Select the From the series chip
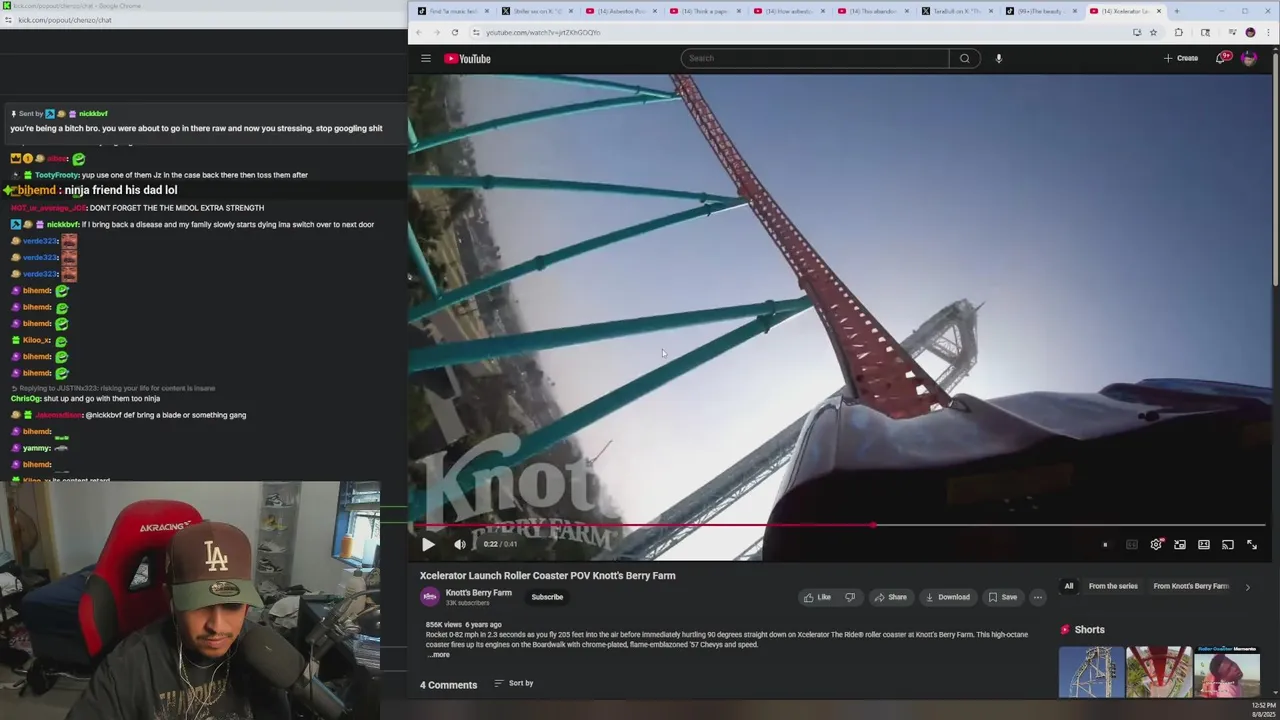 [x=1113, y=586]
